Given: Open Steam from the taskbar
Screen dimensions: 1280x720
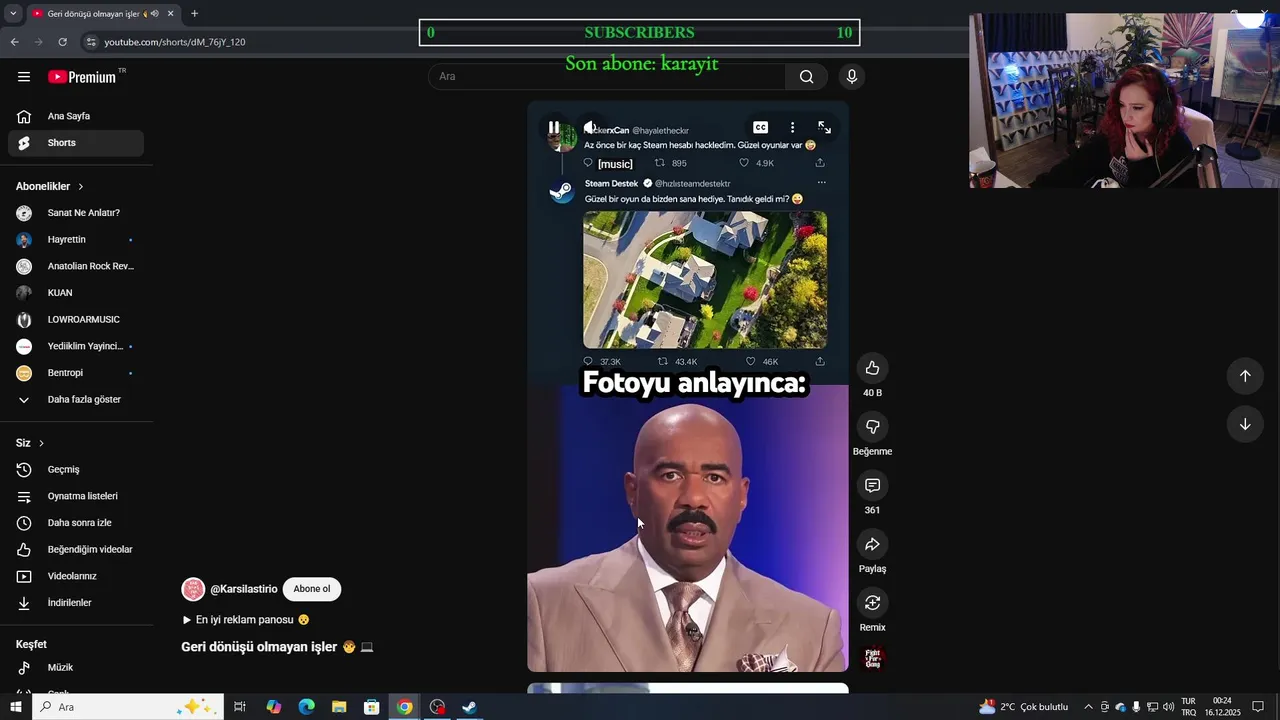Looking at the screenshot, I should pos(469,707).
